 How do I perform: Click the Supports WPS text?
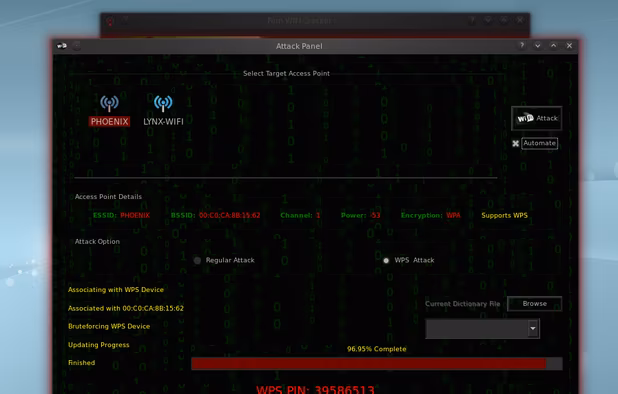pos(504,216)
